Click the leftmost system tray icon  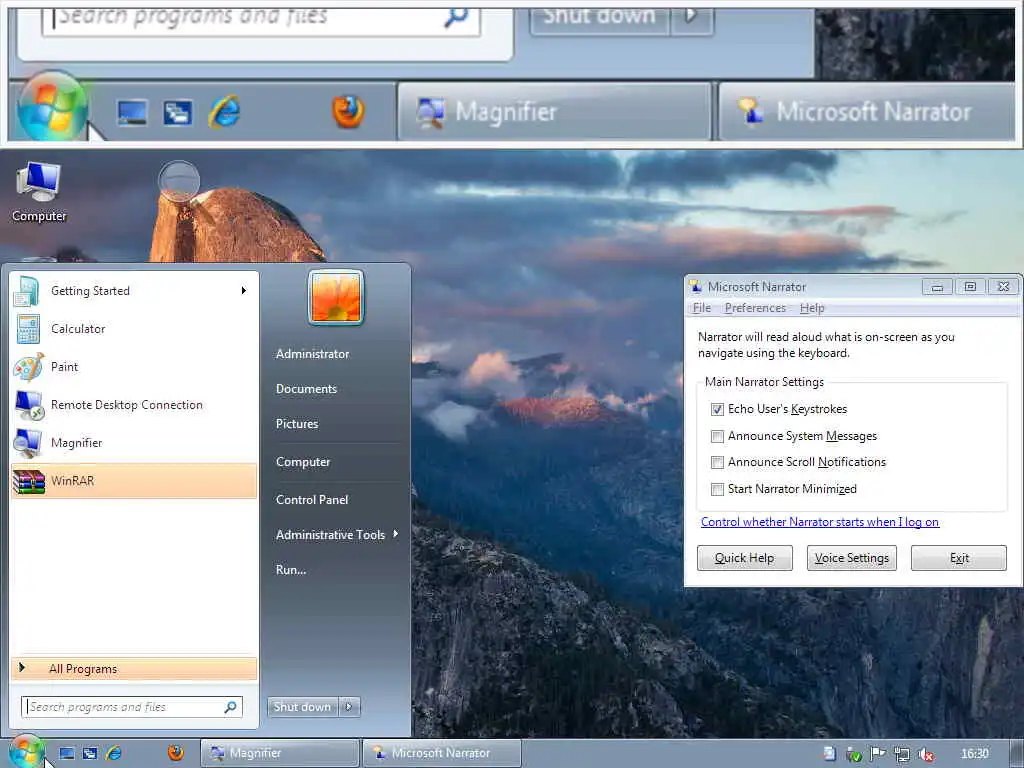[829, 754]
